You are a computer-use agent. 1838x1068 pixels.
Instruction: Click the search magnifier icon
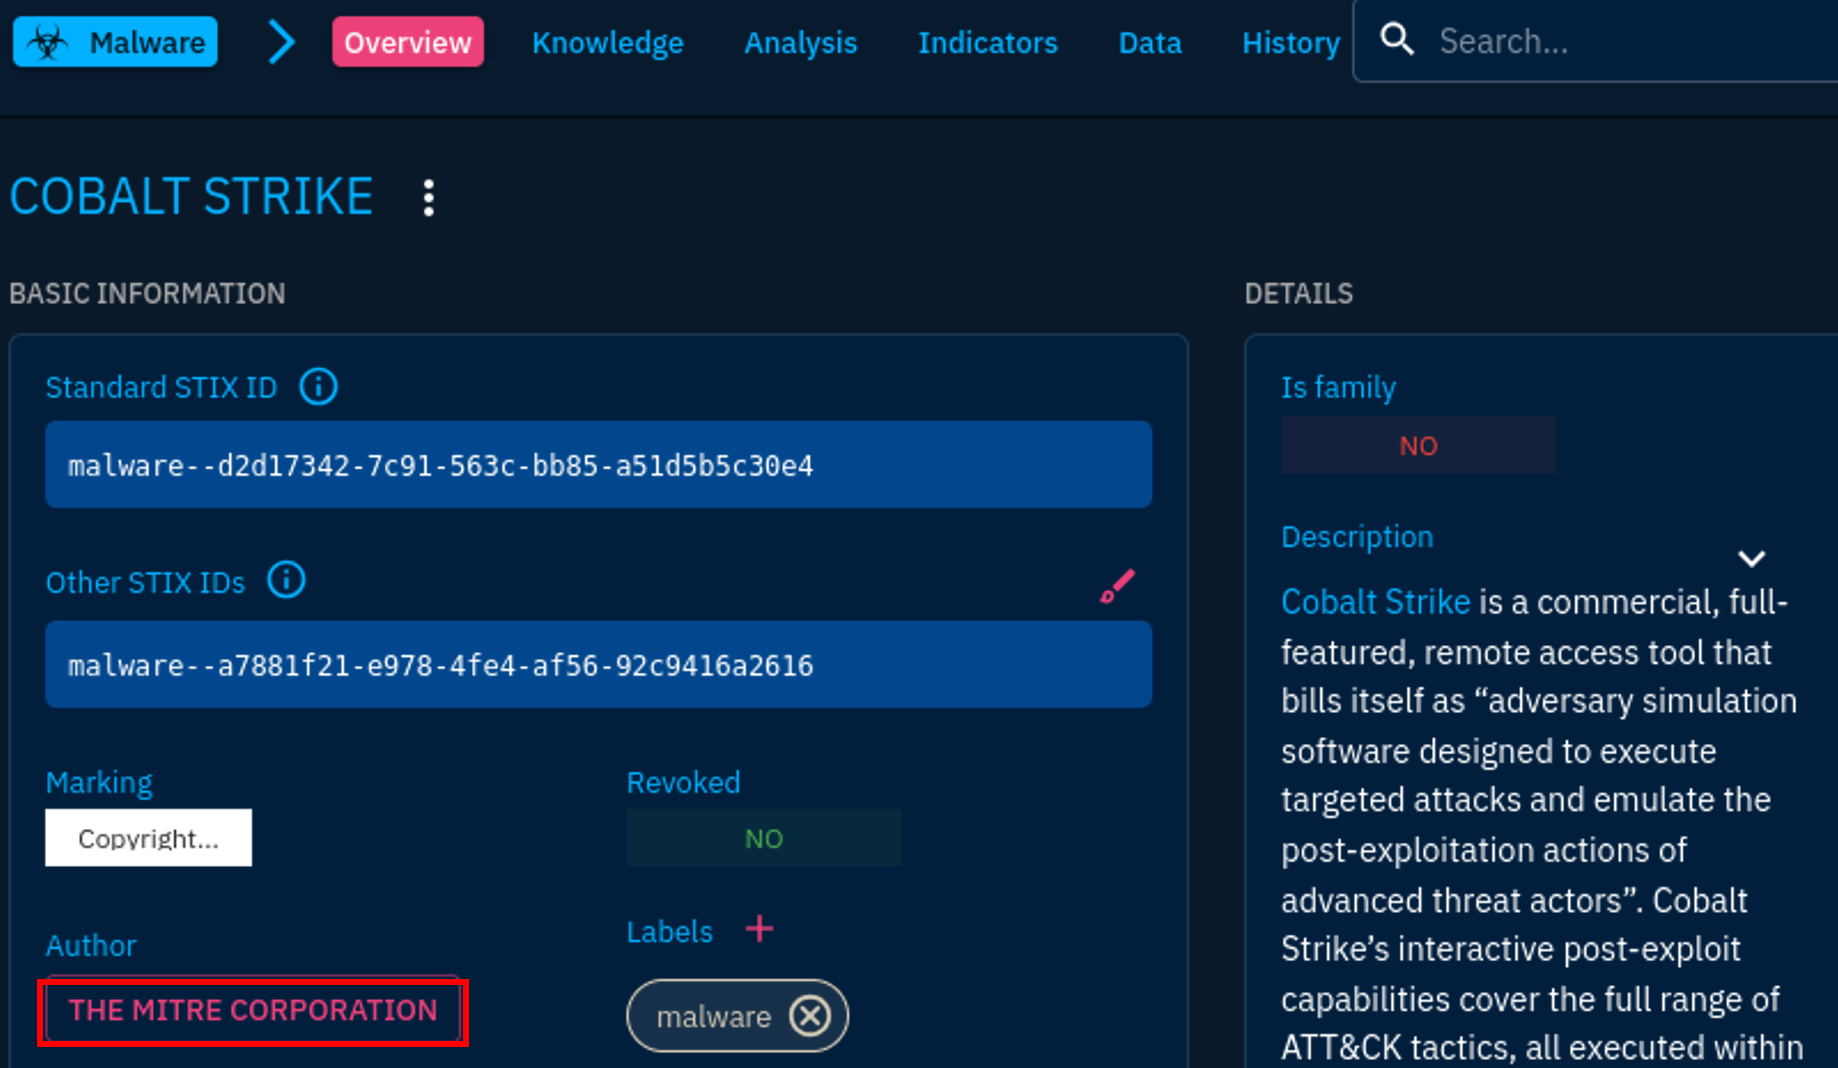1397,40
